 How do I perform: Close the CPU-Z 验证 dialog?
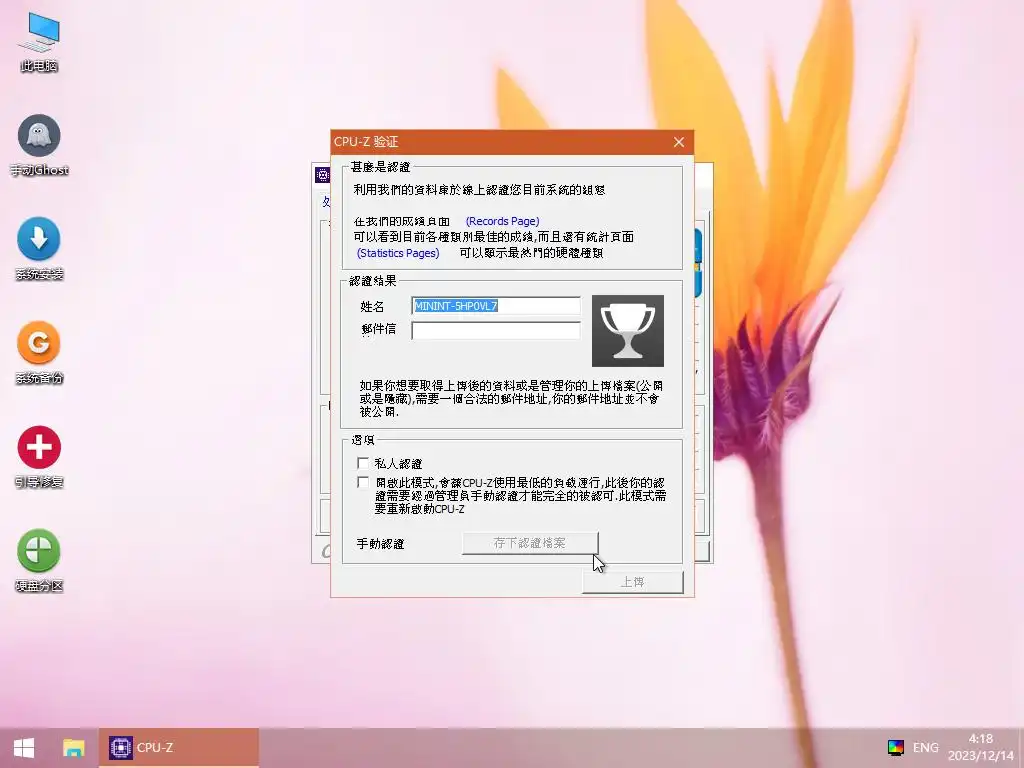point(679,142)
